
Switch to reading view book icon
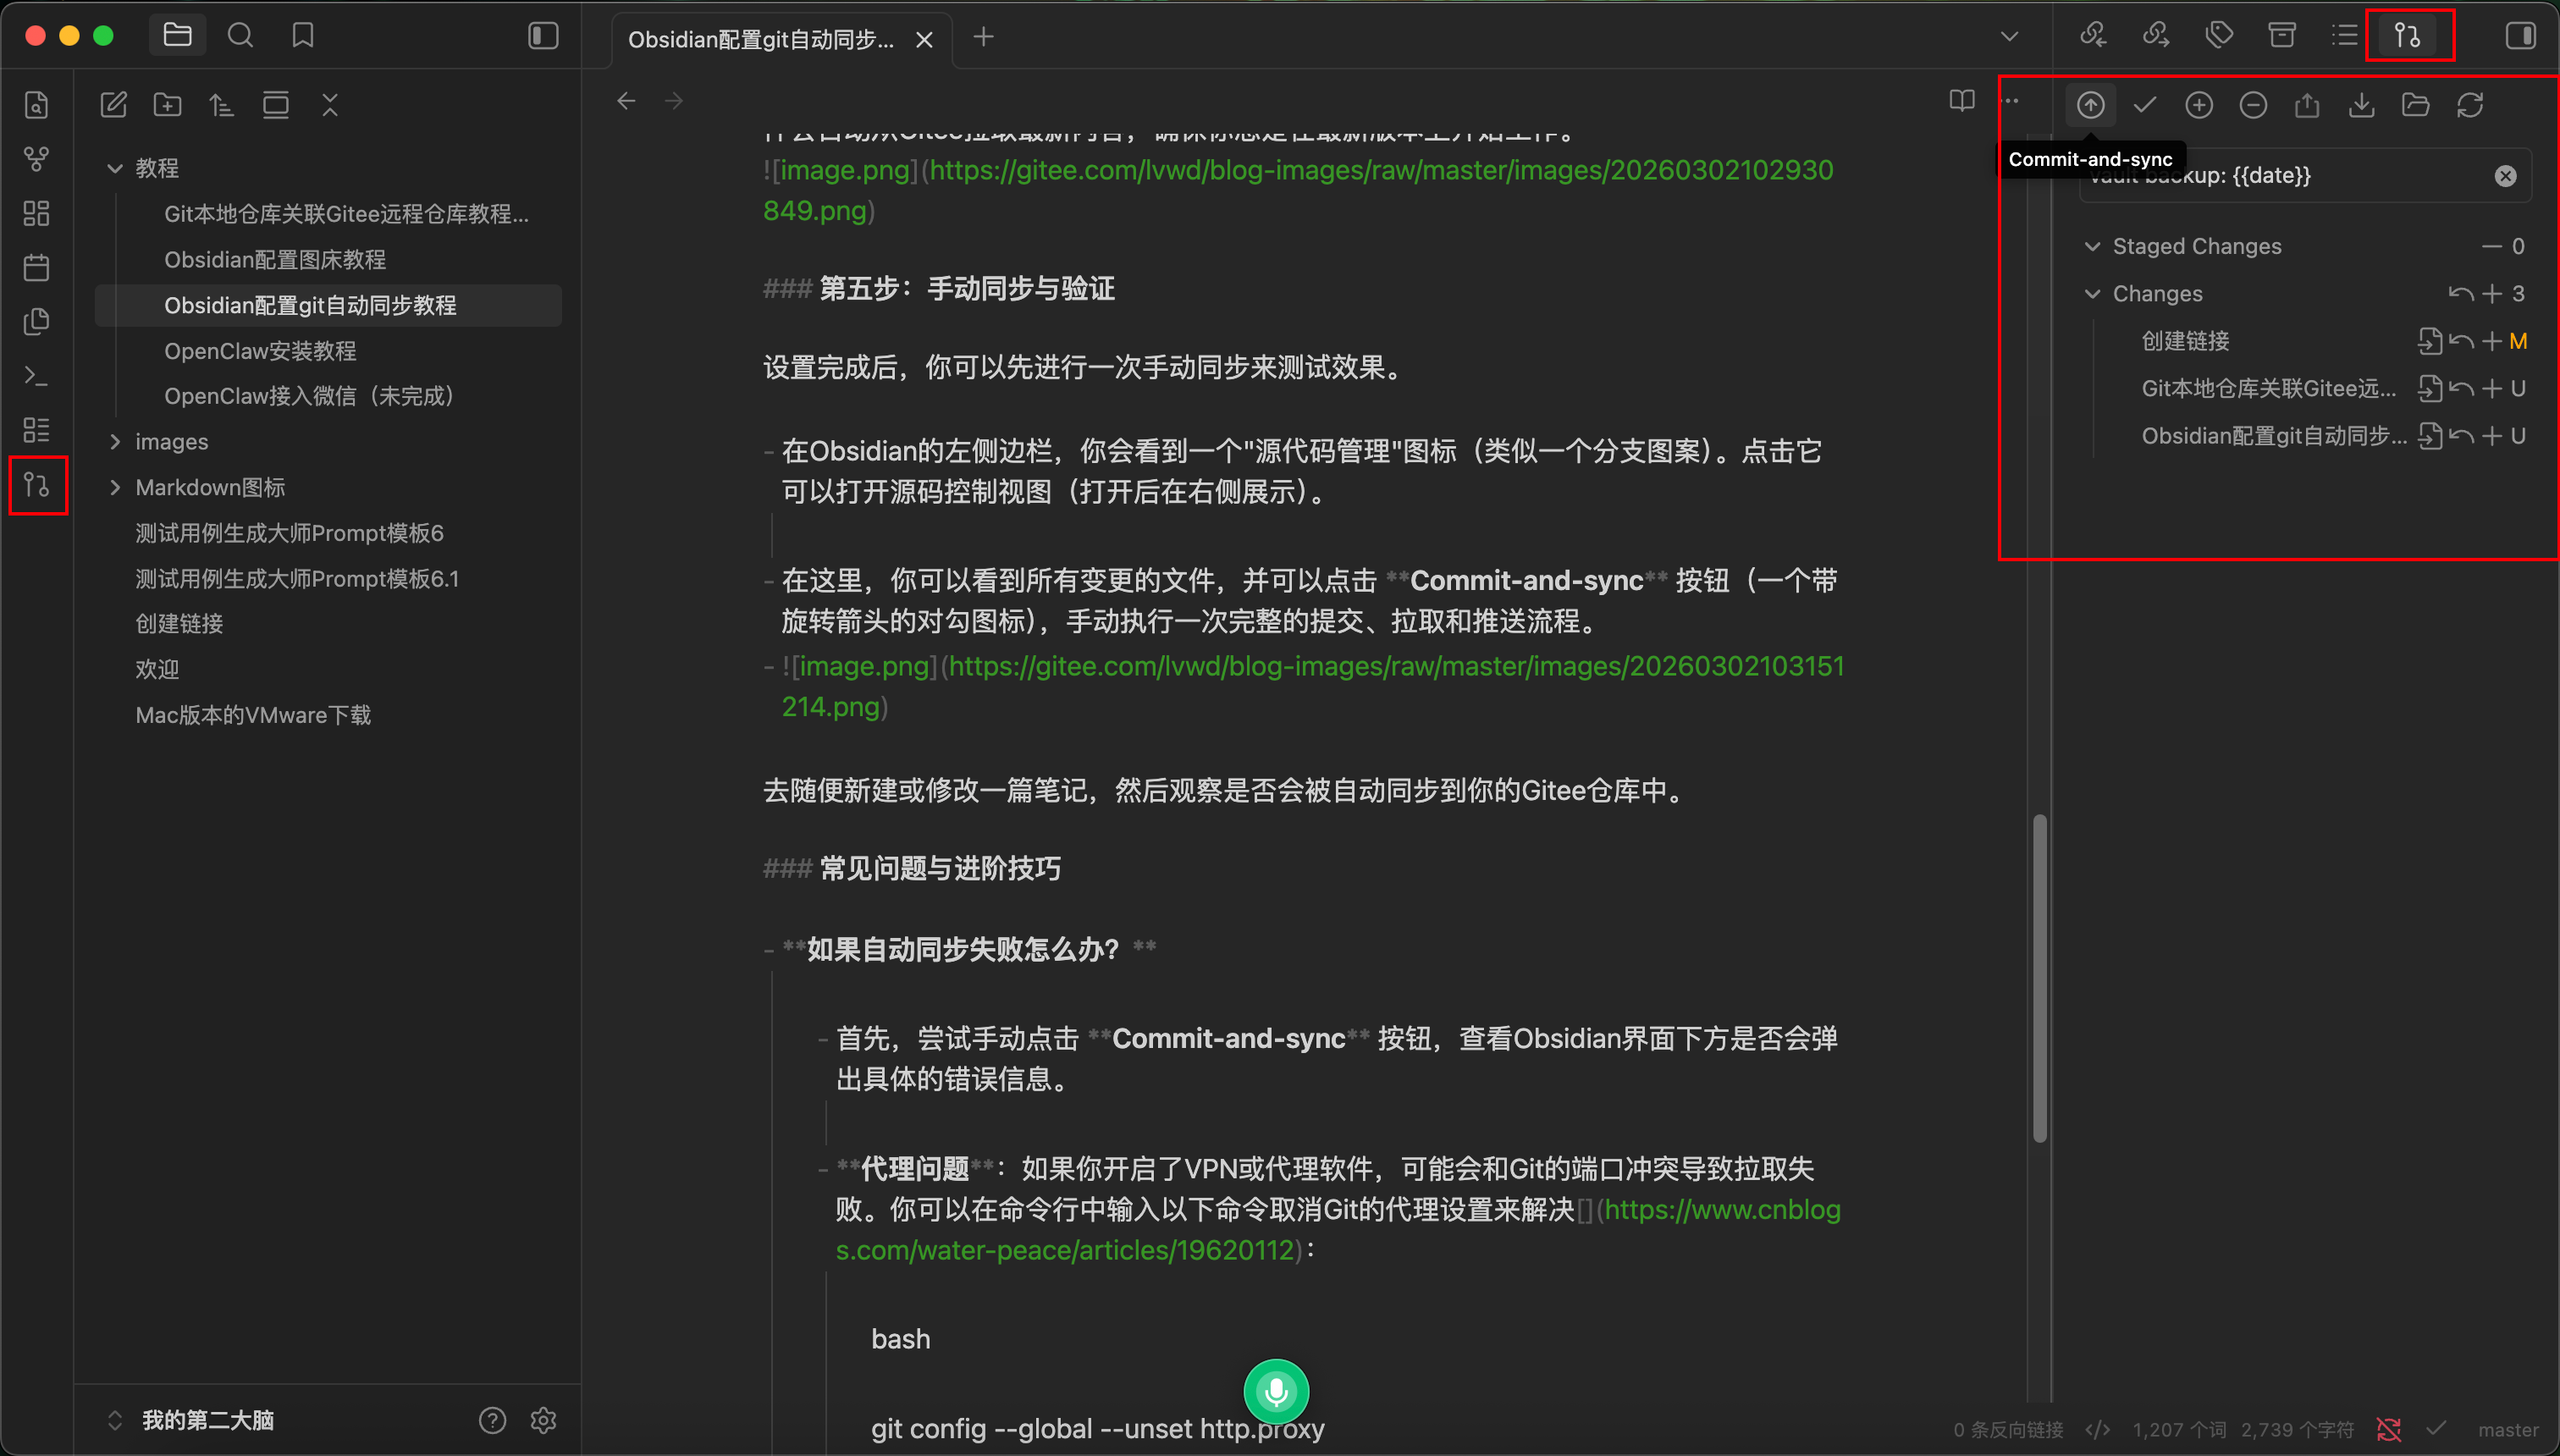coord(1962,101)
